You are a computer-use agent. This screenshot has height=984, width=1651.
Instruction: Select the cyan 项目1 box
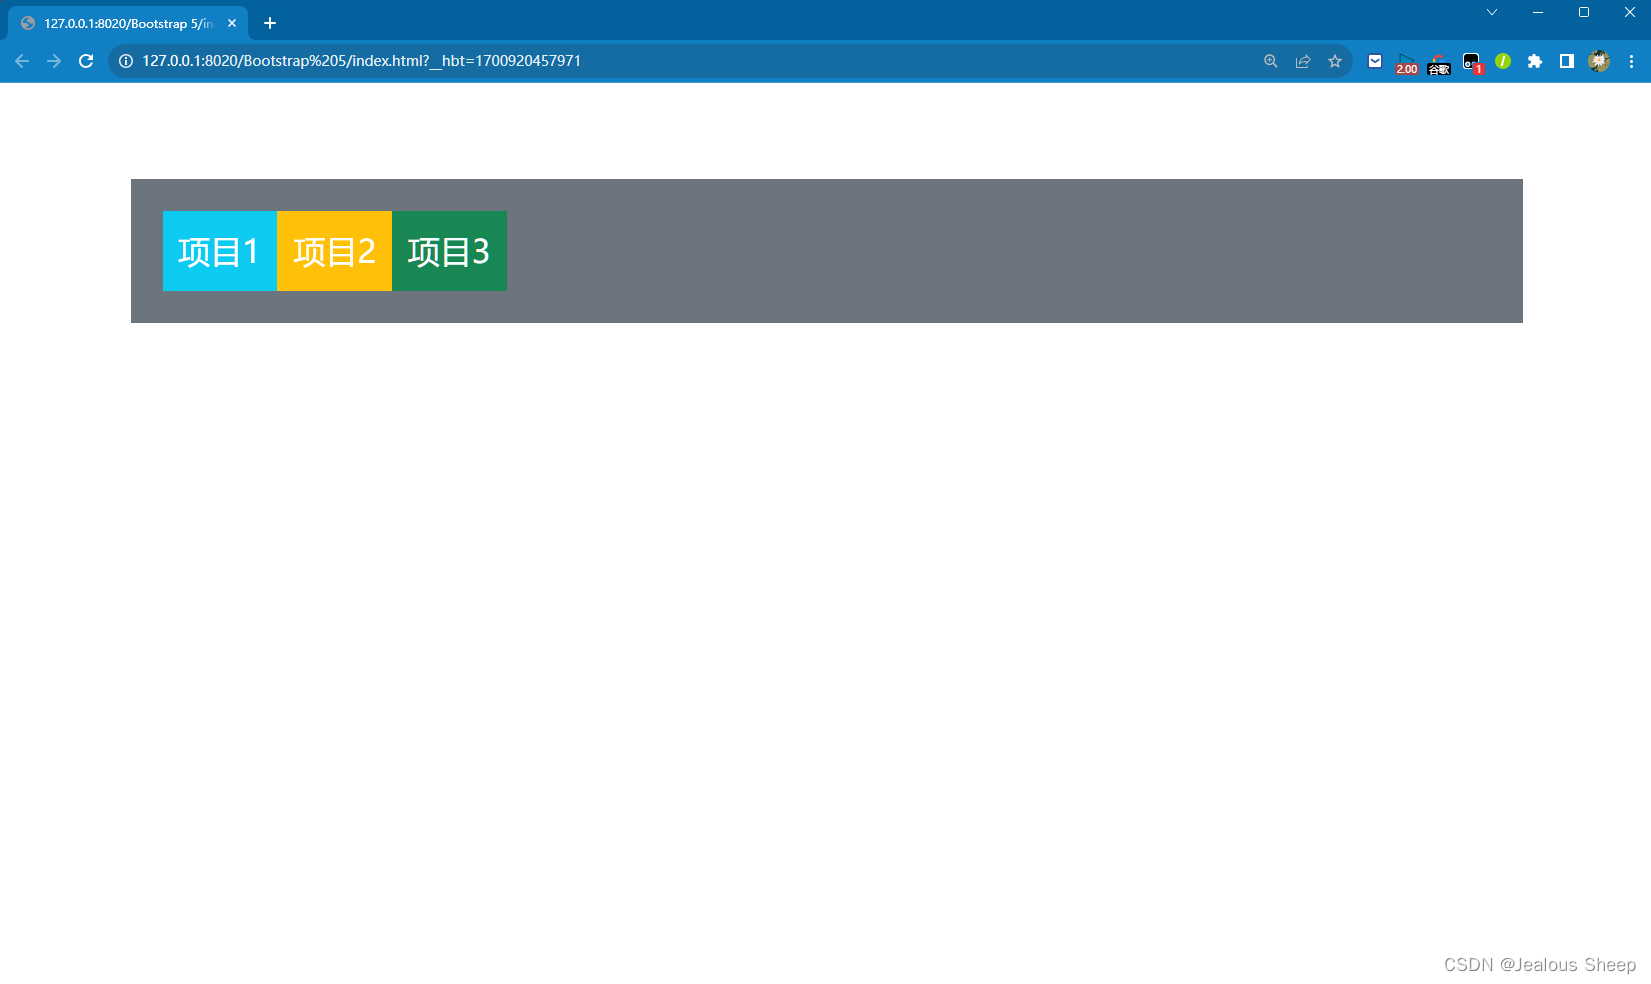pyautogui.click(x=219, y=251)
